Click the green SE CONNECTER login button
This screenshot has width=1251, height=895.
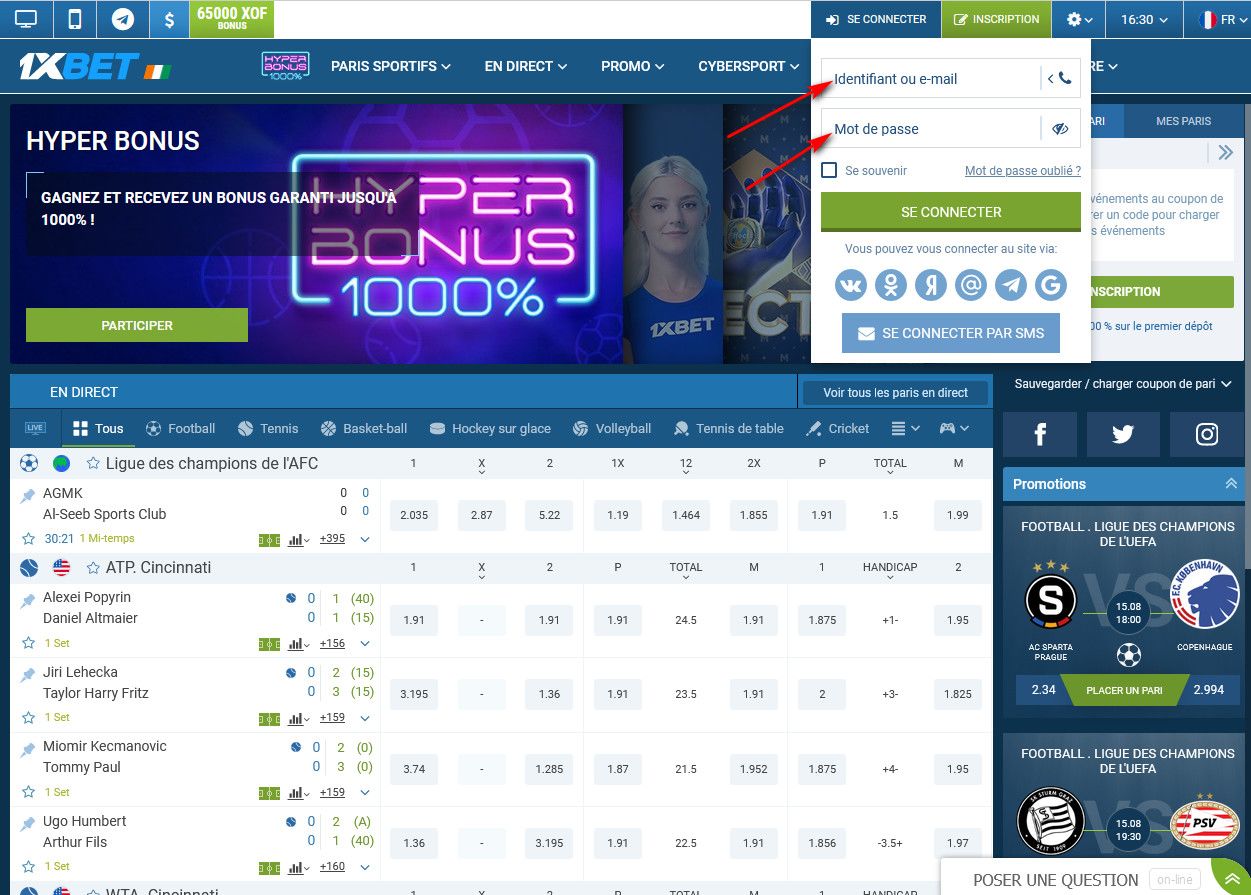point(951,212)
